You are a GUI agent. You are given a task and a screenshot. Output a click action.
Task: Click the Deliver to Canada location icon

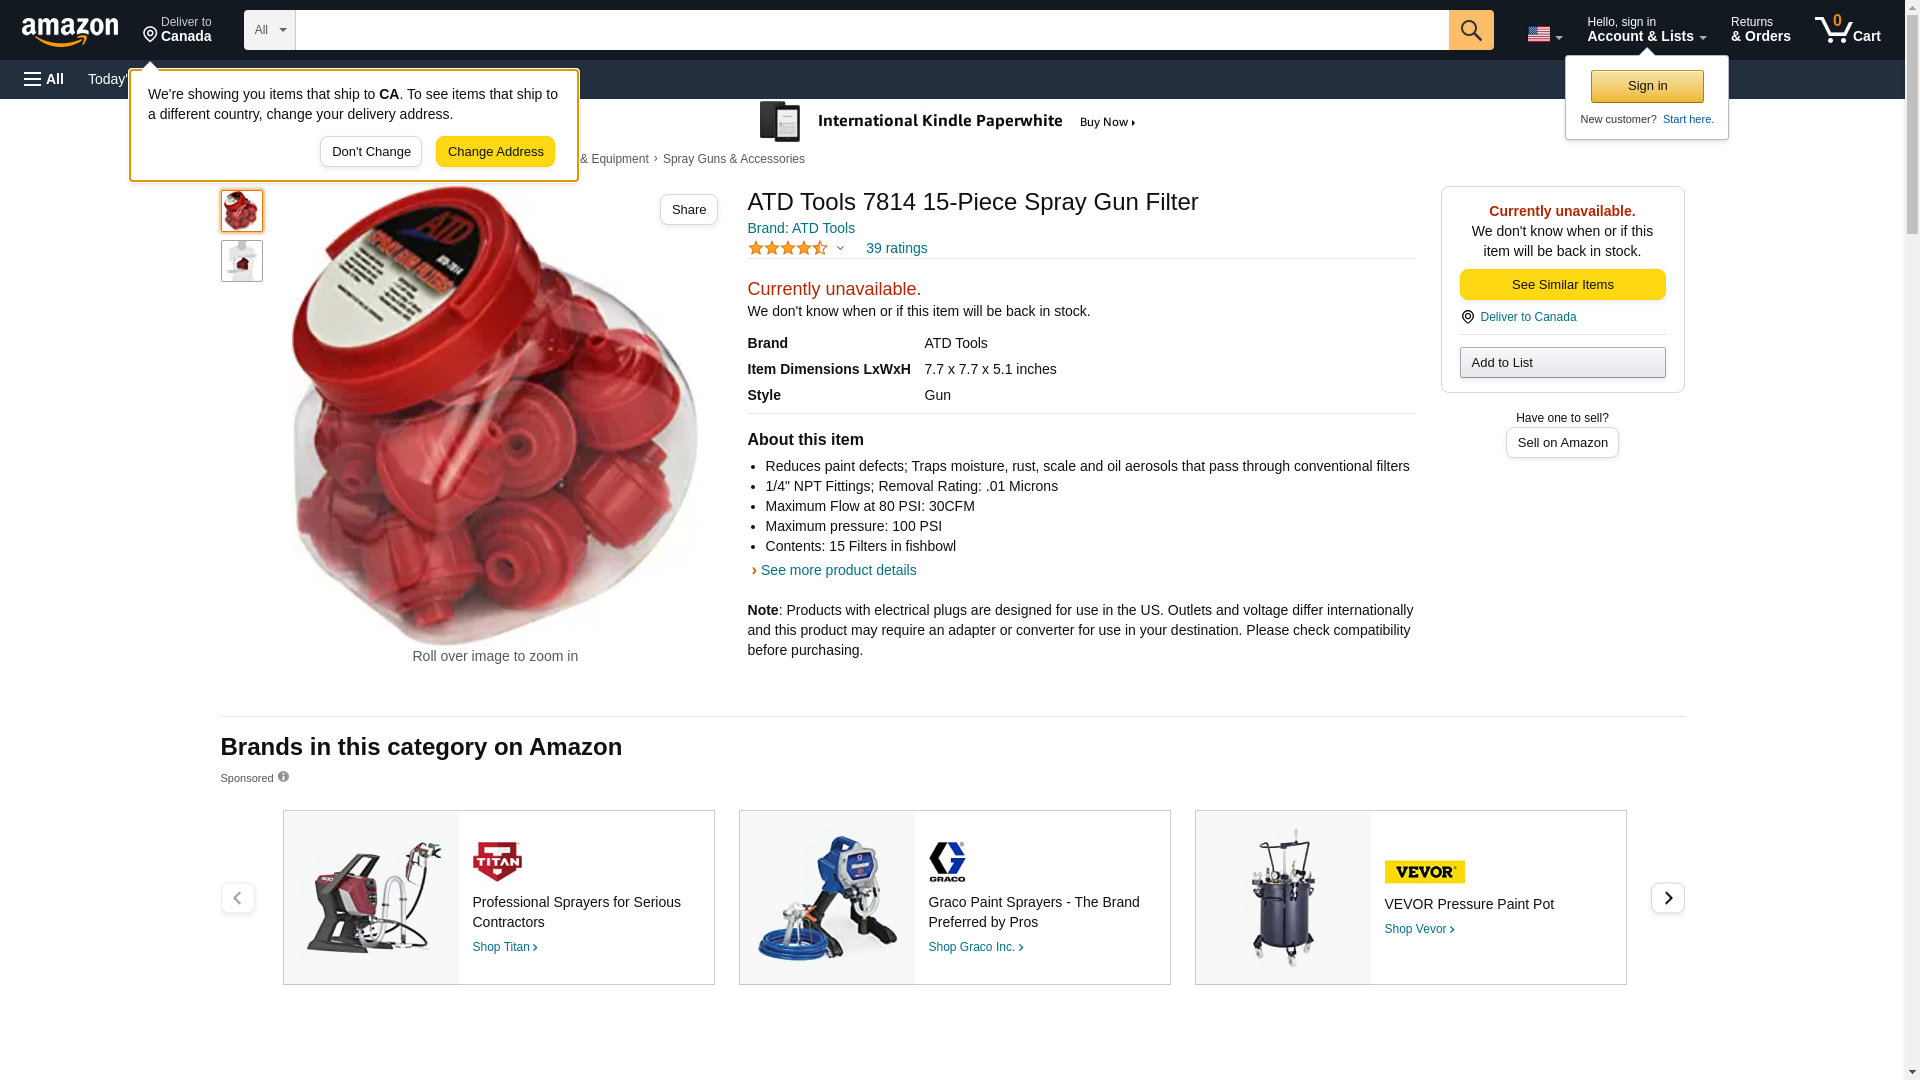[x=1467, y=317]
